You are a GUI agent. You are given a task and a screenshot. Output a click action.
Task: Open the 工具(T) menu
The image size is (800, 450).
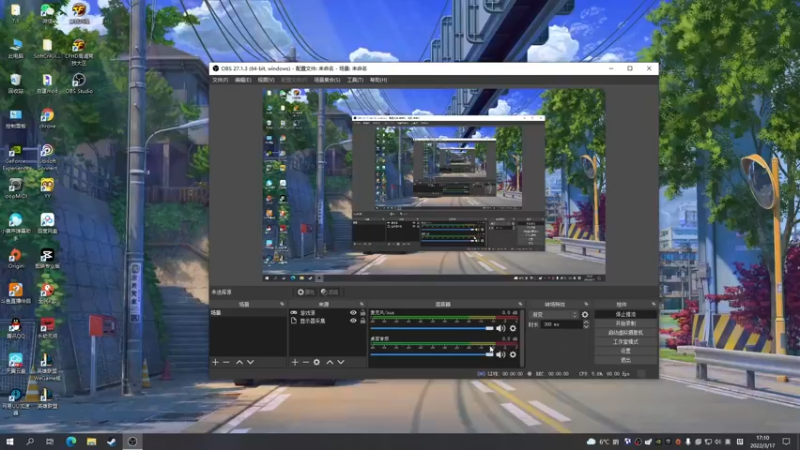(x=355, y=80)
